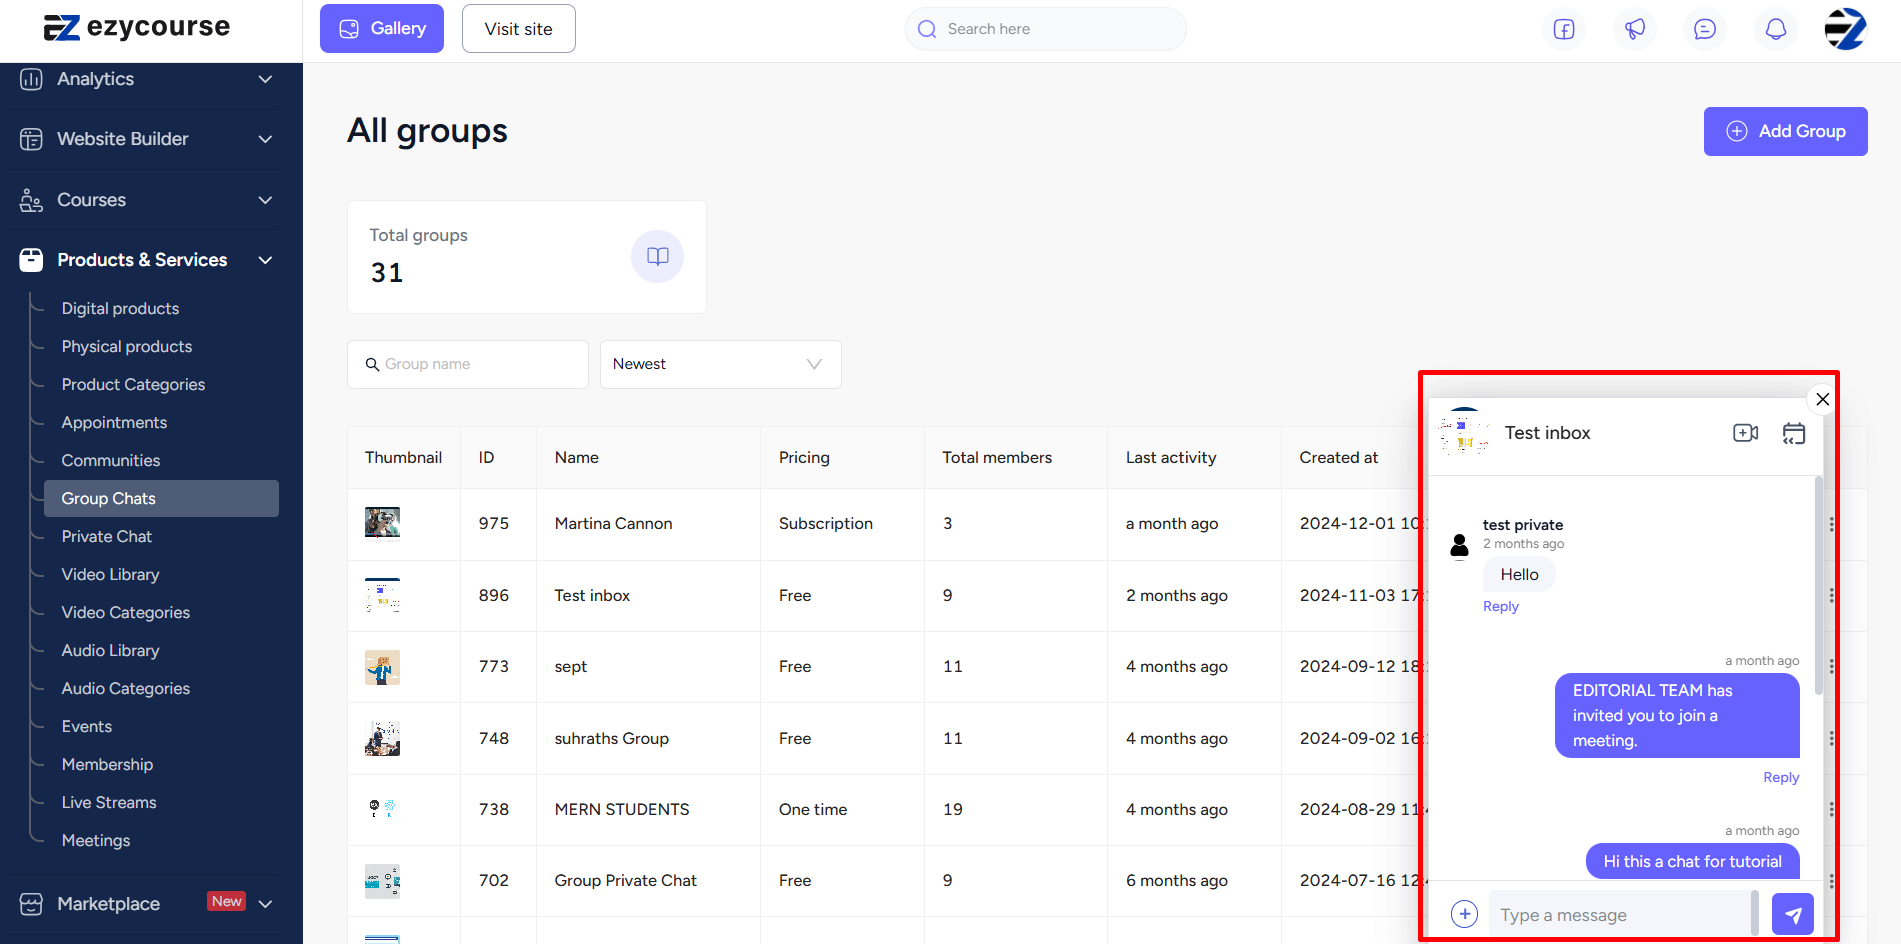
Task: Click the attachment plus icon in chat
Action: point(1464,914)
